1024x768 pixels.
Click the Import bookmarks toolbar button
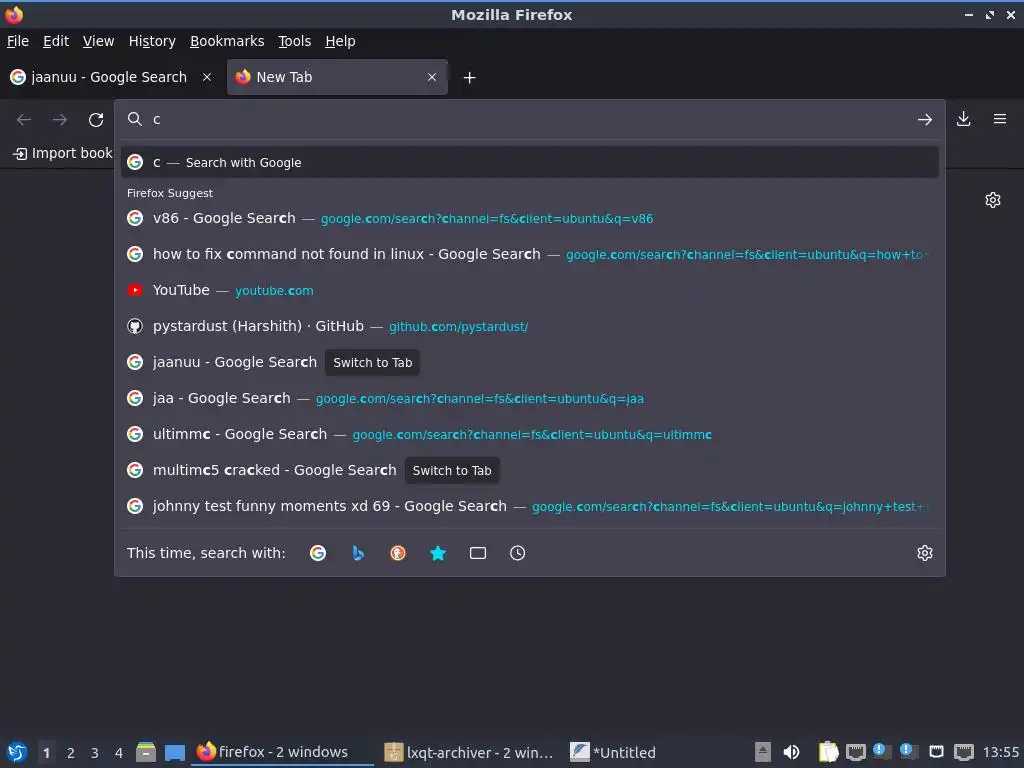pos(63,153)
